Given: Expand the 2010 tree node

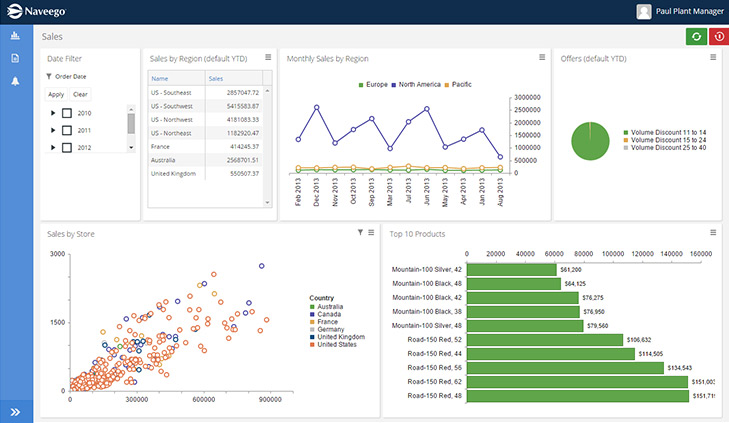Looking at the screenshot, I should [52, 113].
